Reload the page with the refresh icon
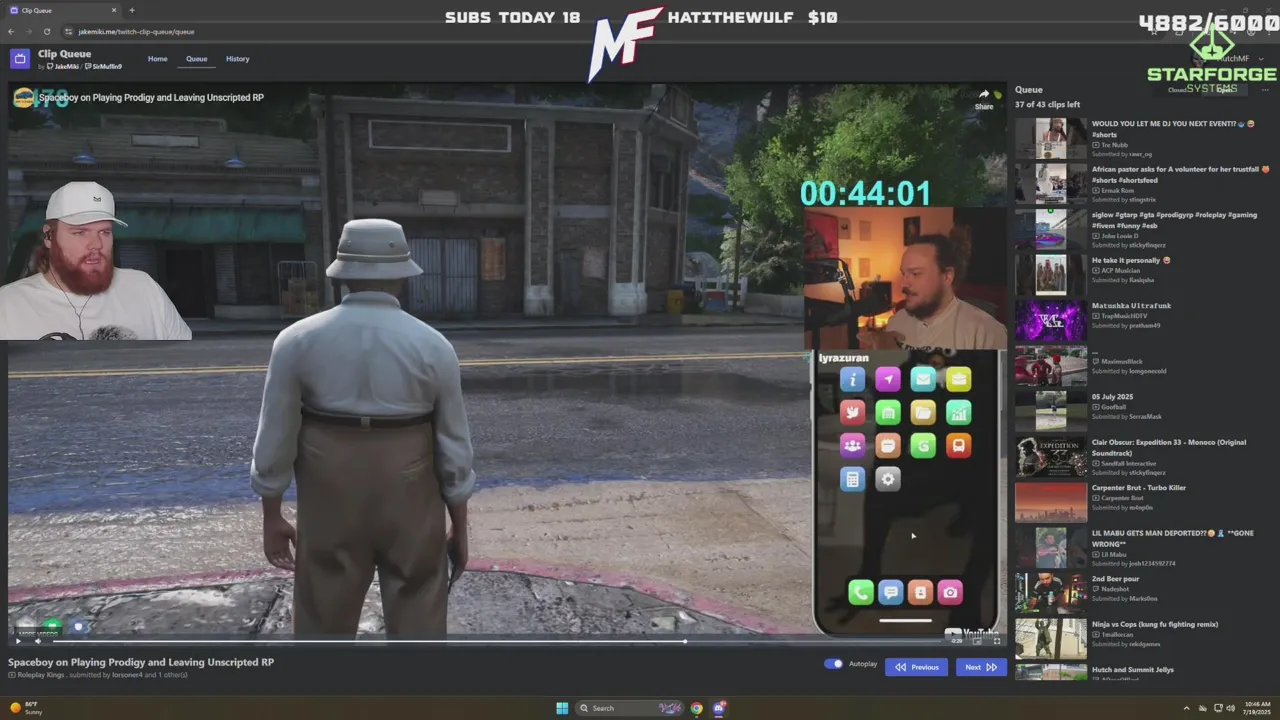 pos(46,32)
